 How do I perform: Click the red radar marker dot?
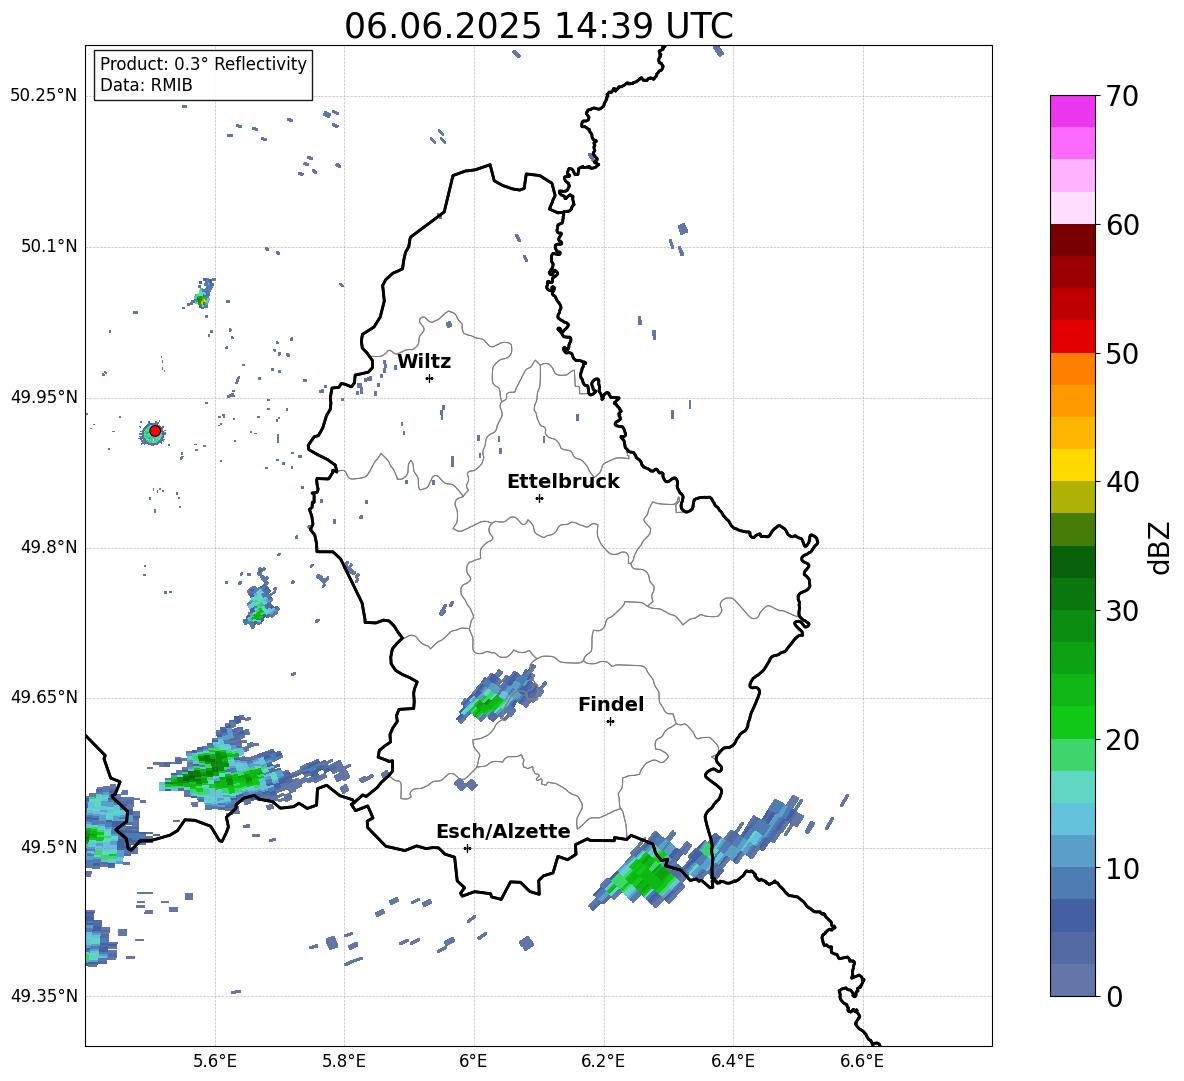coord(155,431)
